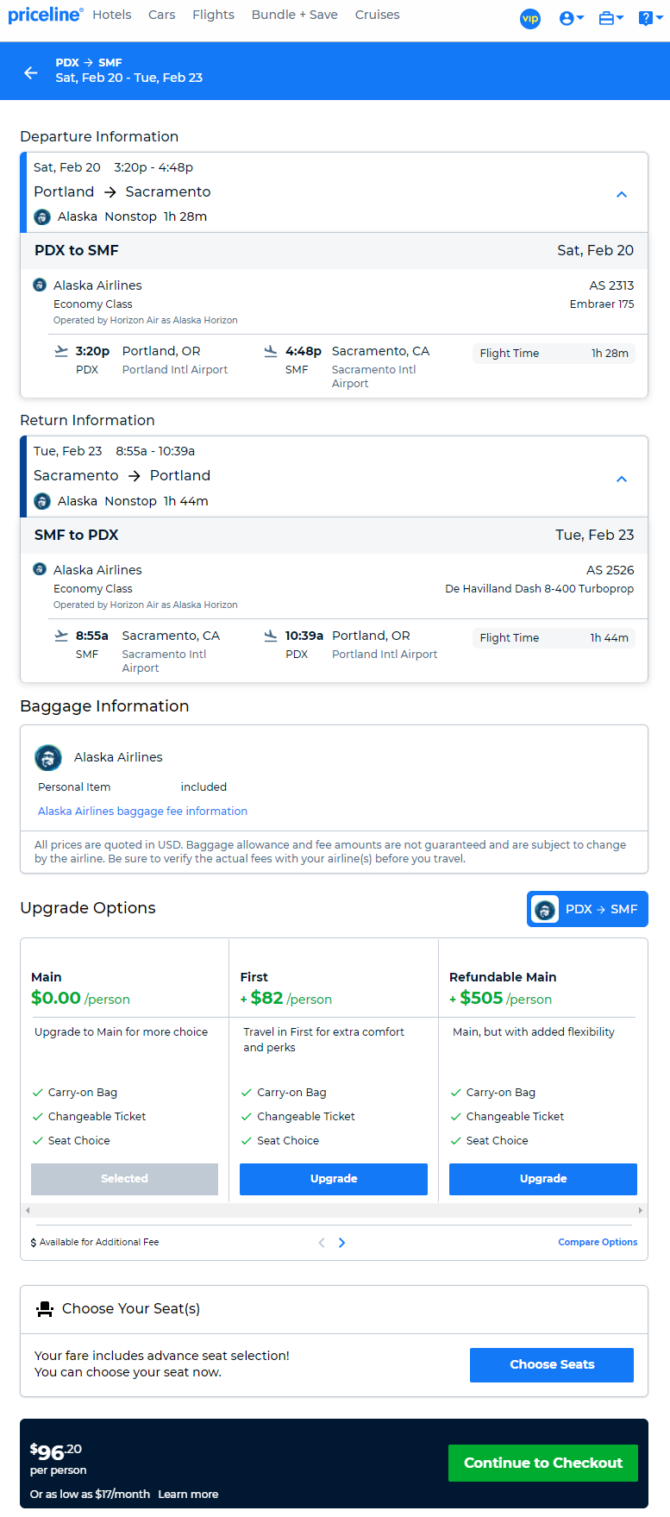
Task: Click the horizontal scrollbar under upgrade options
Action: 334,1210
